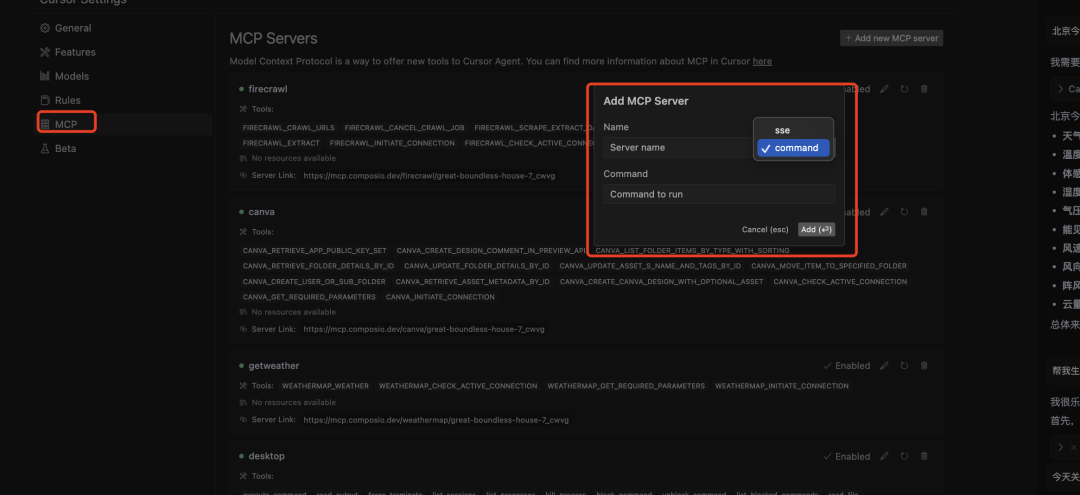This screenshot has width=1080, height=495.
Task: Go to the Features settings section
Action: [75, 52]
